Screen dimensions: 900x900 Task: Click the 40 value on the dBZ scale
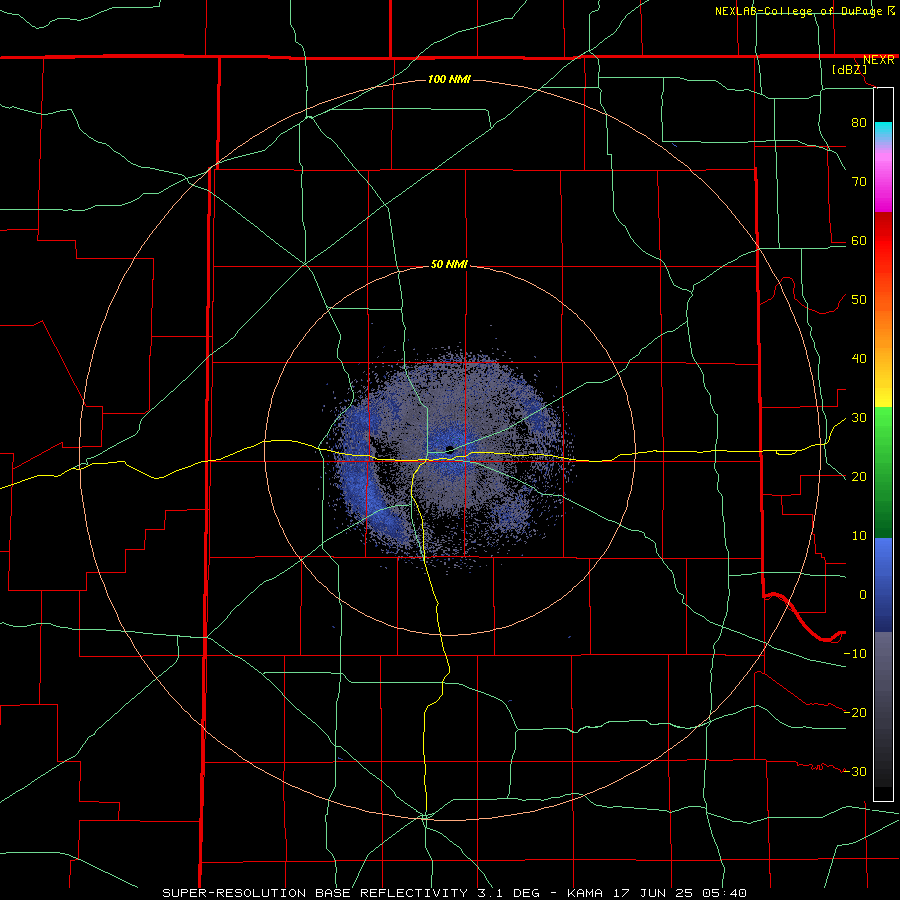tap(859, 359)
